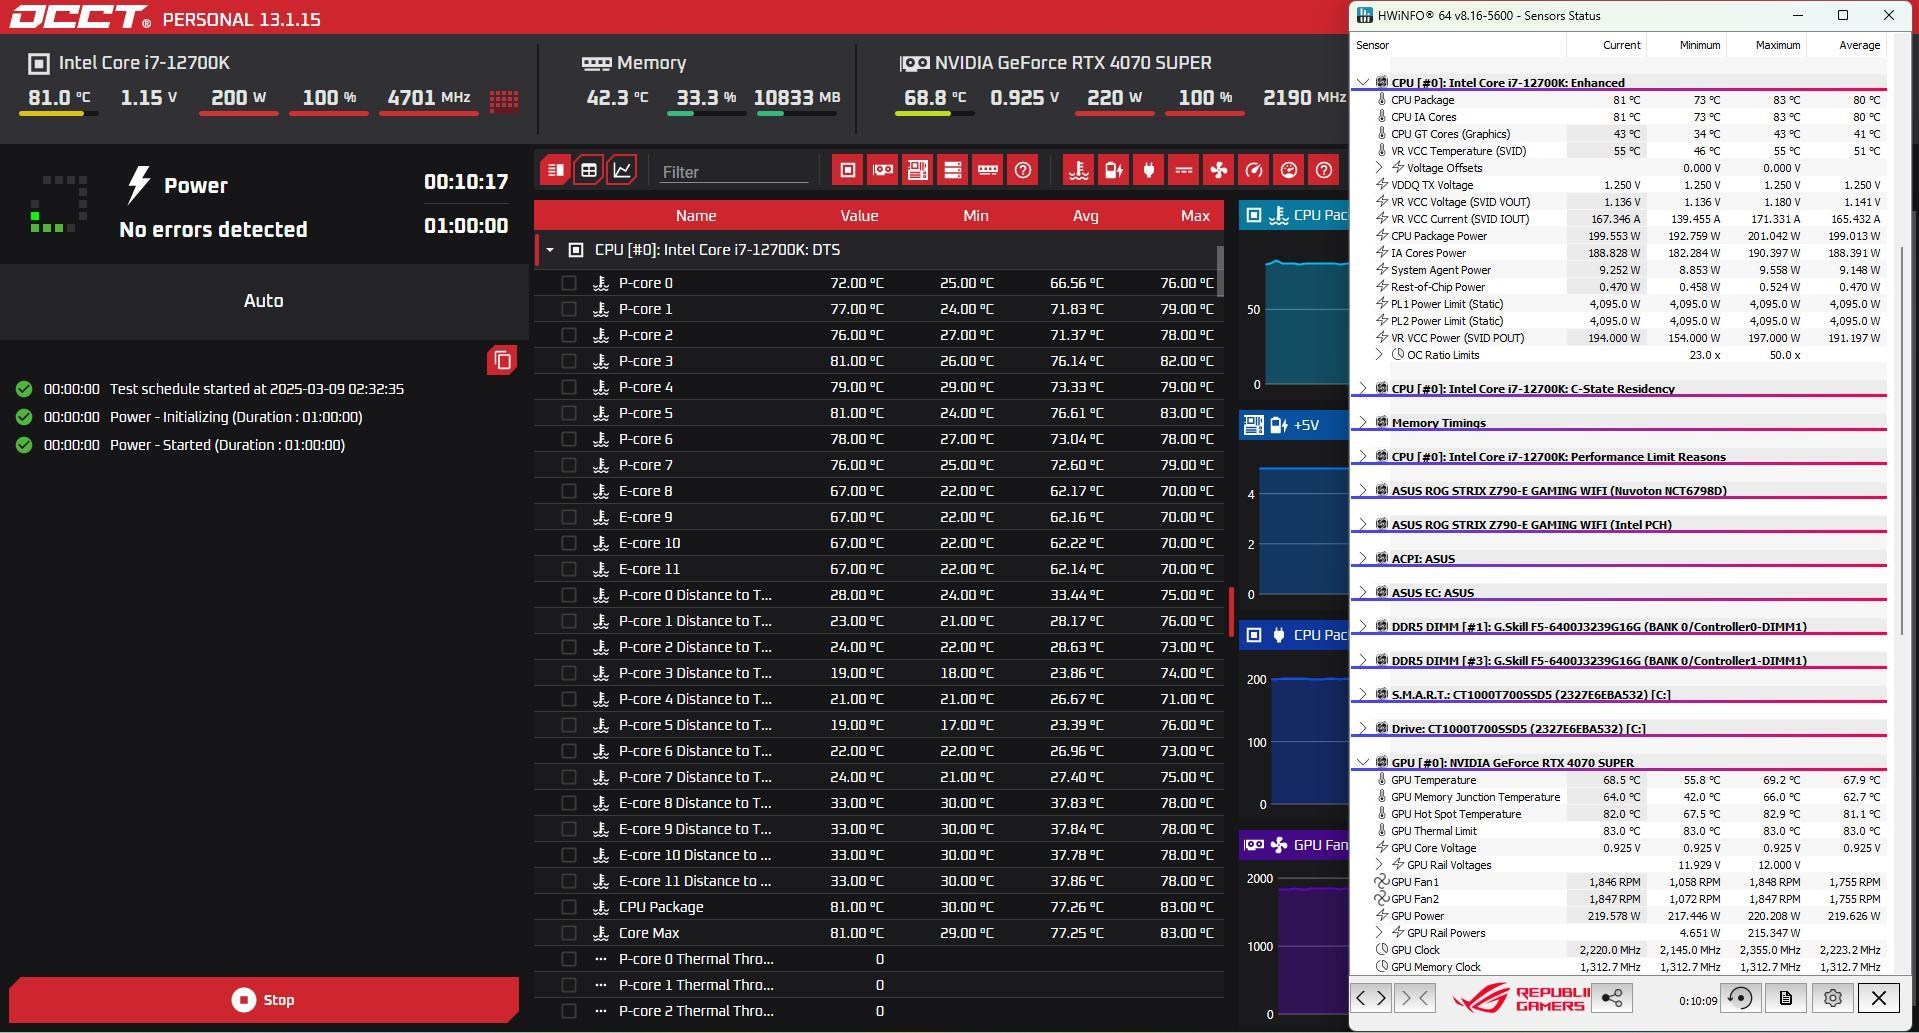Click HWiNFO share network icon
This screenshot has width=1919, height=1033.
click(x=1612, y=997)
